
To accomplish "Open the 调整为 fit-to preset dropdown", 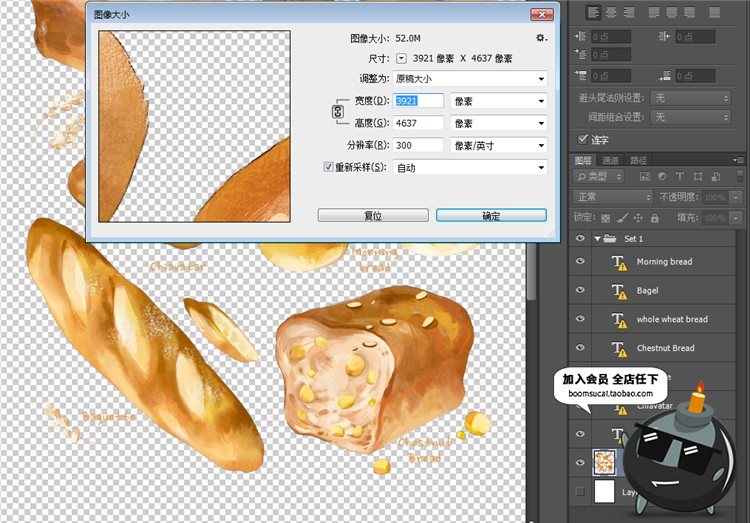I will tap(470, 78).
